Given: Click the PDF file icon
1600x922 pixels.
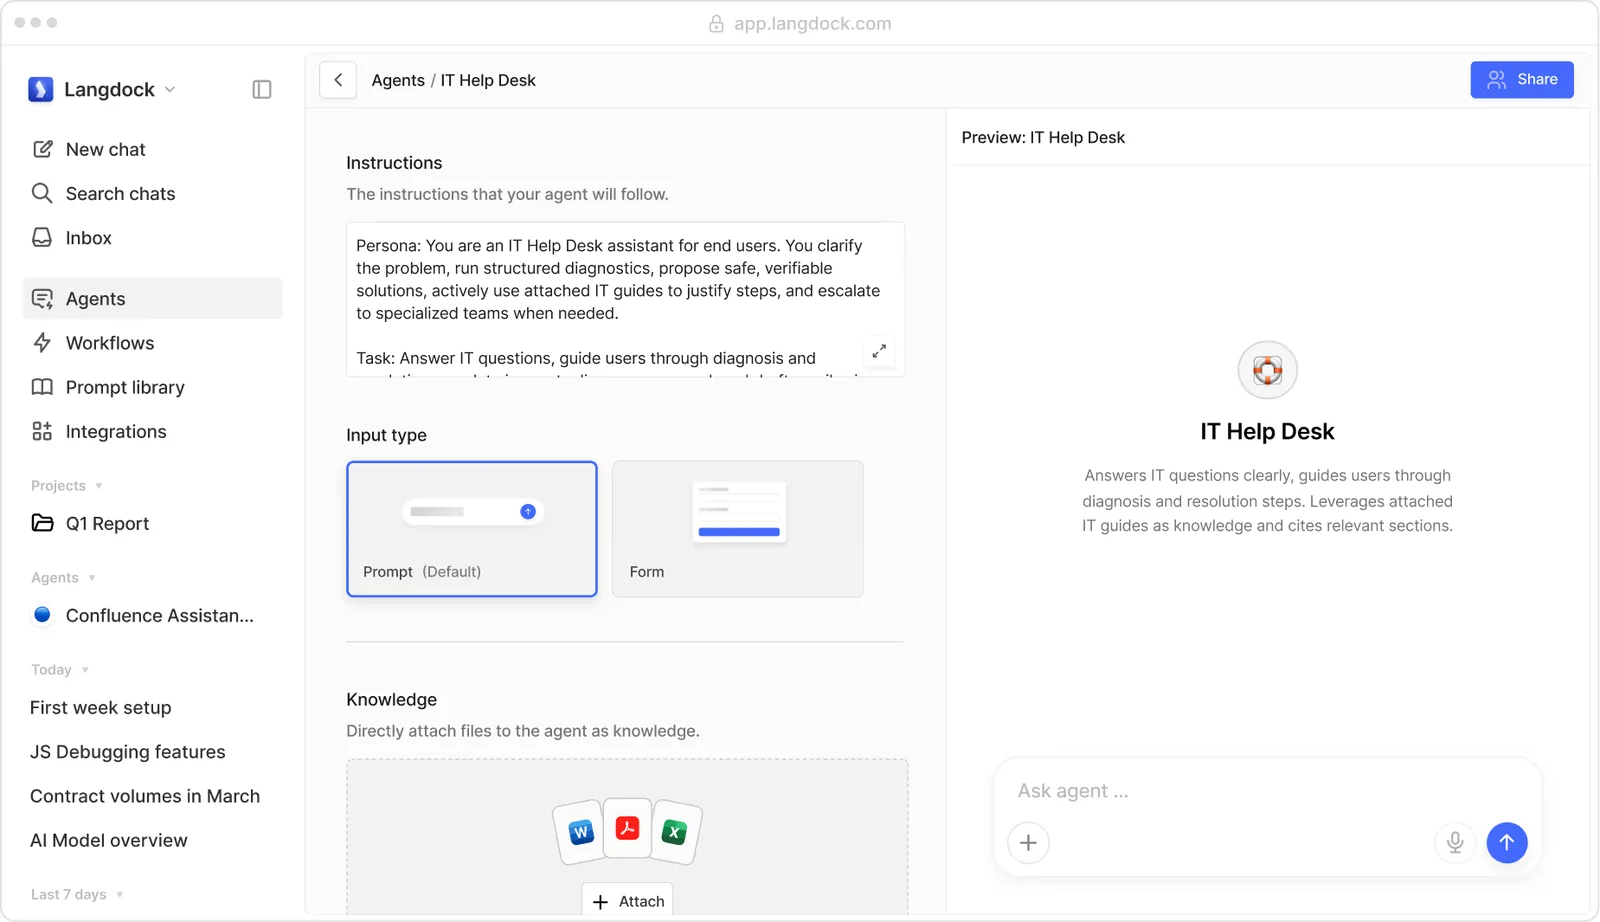Looking at the screenshot, I should tap(628, 828).
